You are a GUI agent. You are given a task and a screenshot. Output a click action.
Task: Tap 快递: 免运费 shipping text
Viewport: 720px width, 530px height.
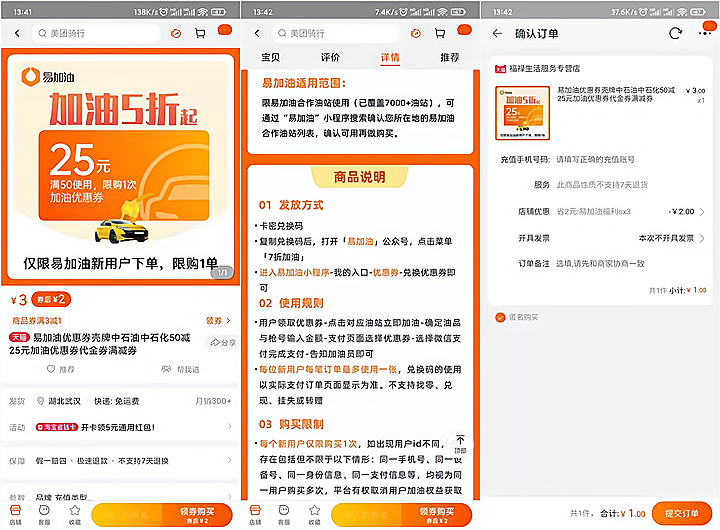pyautogui.click(x=117, y=401)
